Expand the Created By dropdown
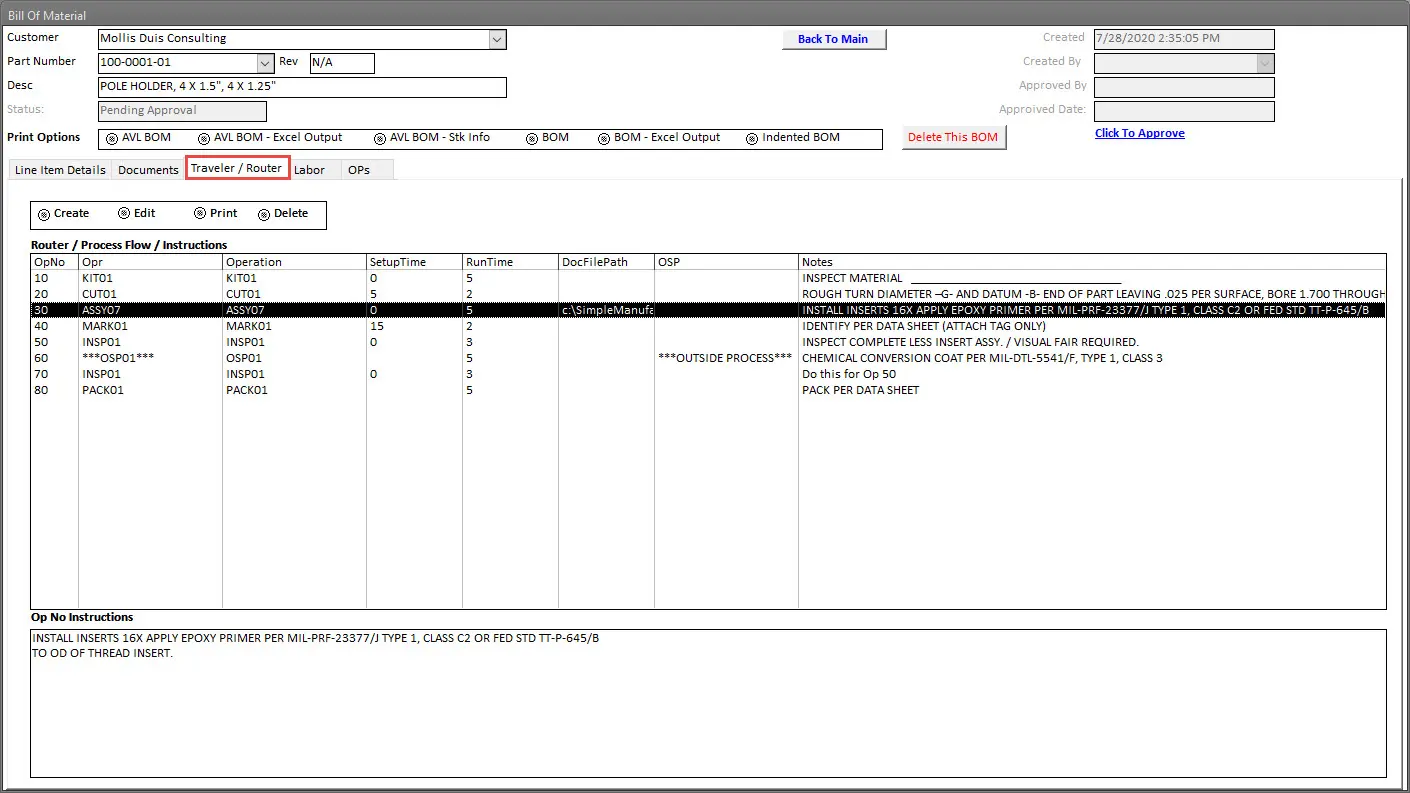The width and height of the screenshot is (1410, 793). coord(1265,63)
